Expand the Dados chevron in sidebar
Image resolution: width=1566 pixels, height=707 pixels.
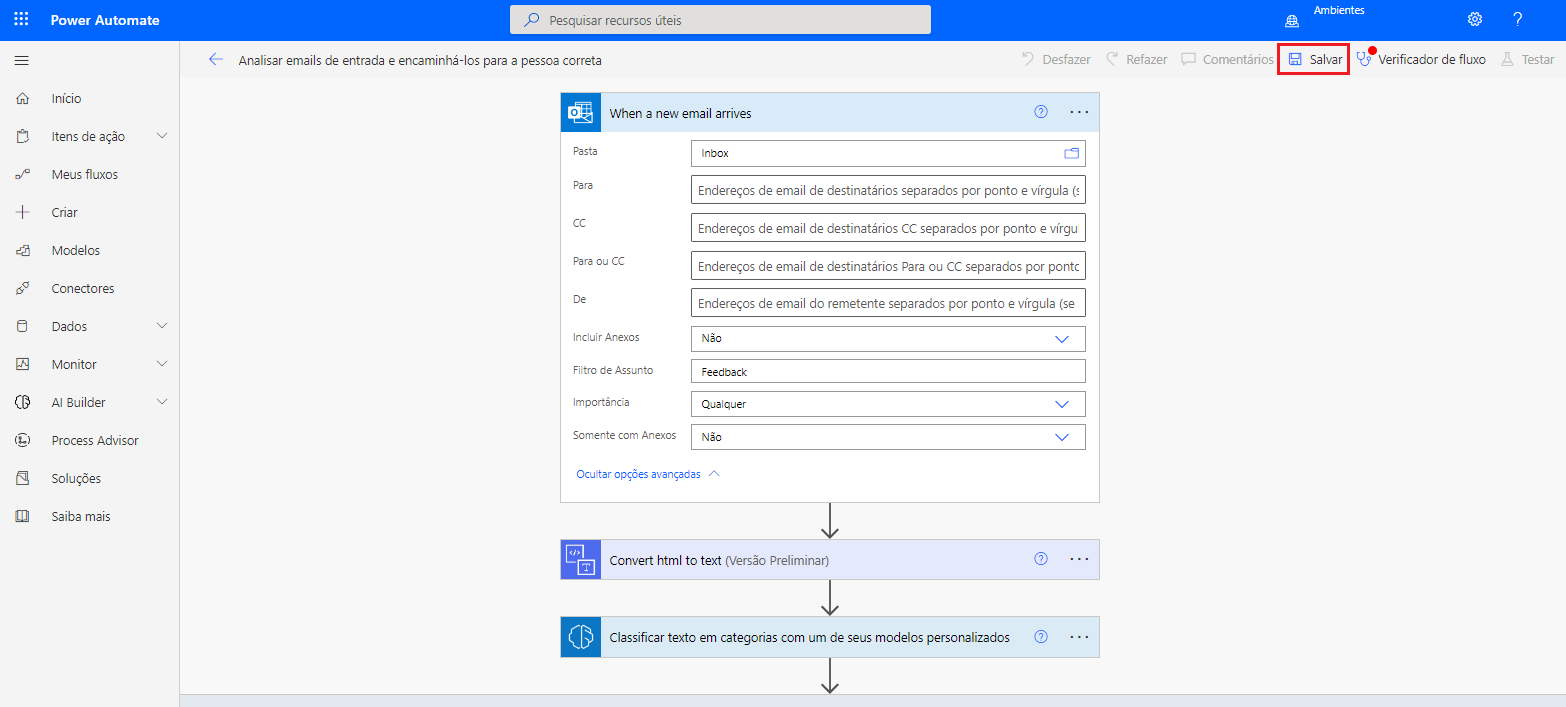(162, 326)
